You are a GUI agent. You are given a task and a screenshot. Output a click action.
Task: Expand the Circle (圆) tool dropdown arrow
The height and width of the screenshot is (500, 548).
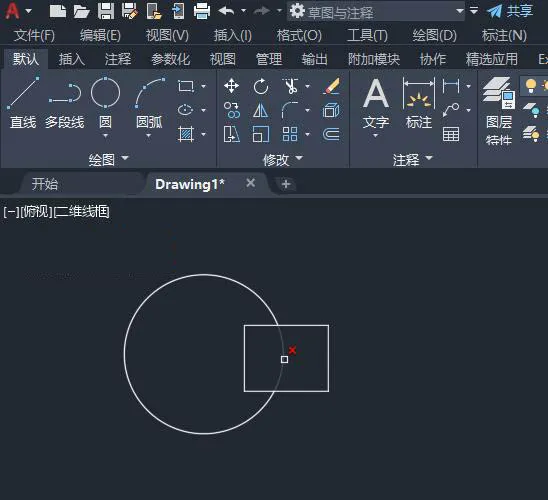106,136
